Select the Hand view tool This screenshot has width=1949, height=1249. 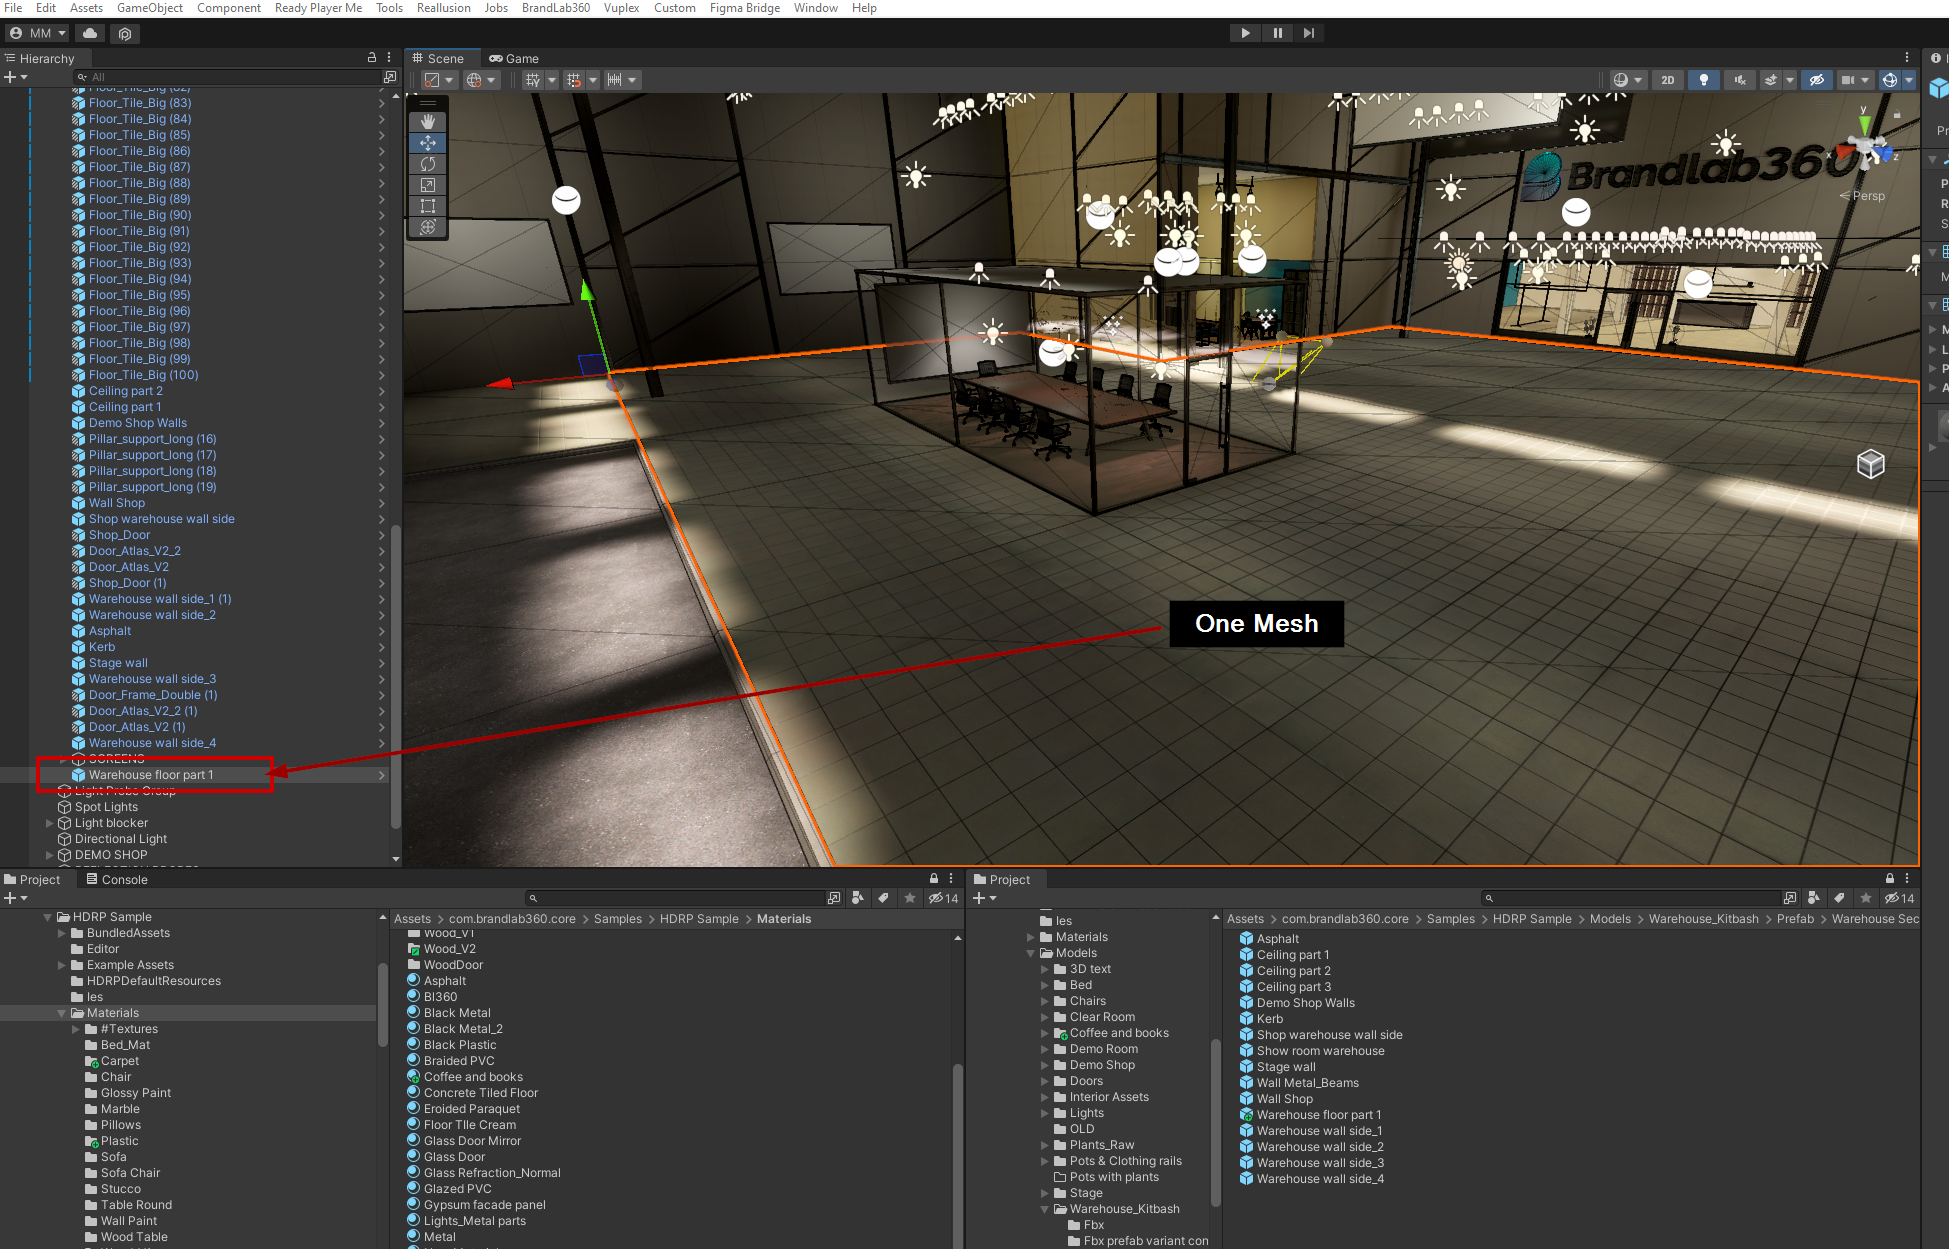(428, 122)
